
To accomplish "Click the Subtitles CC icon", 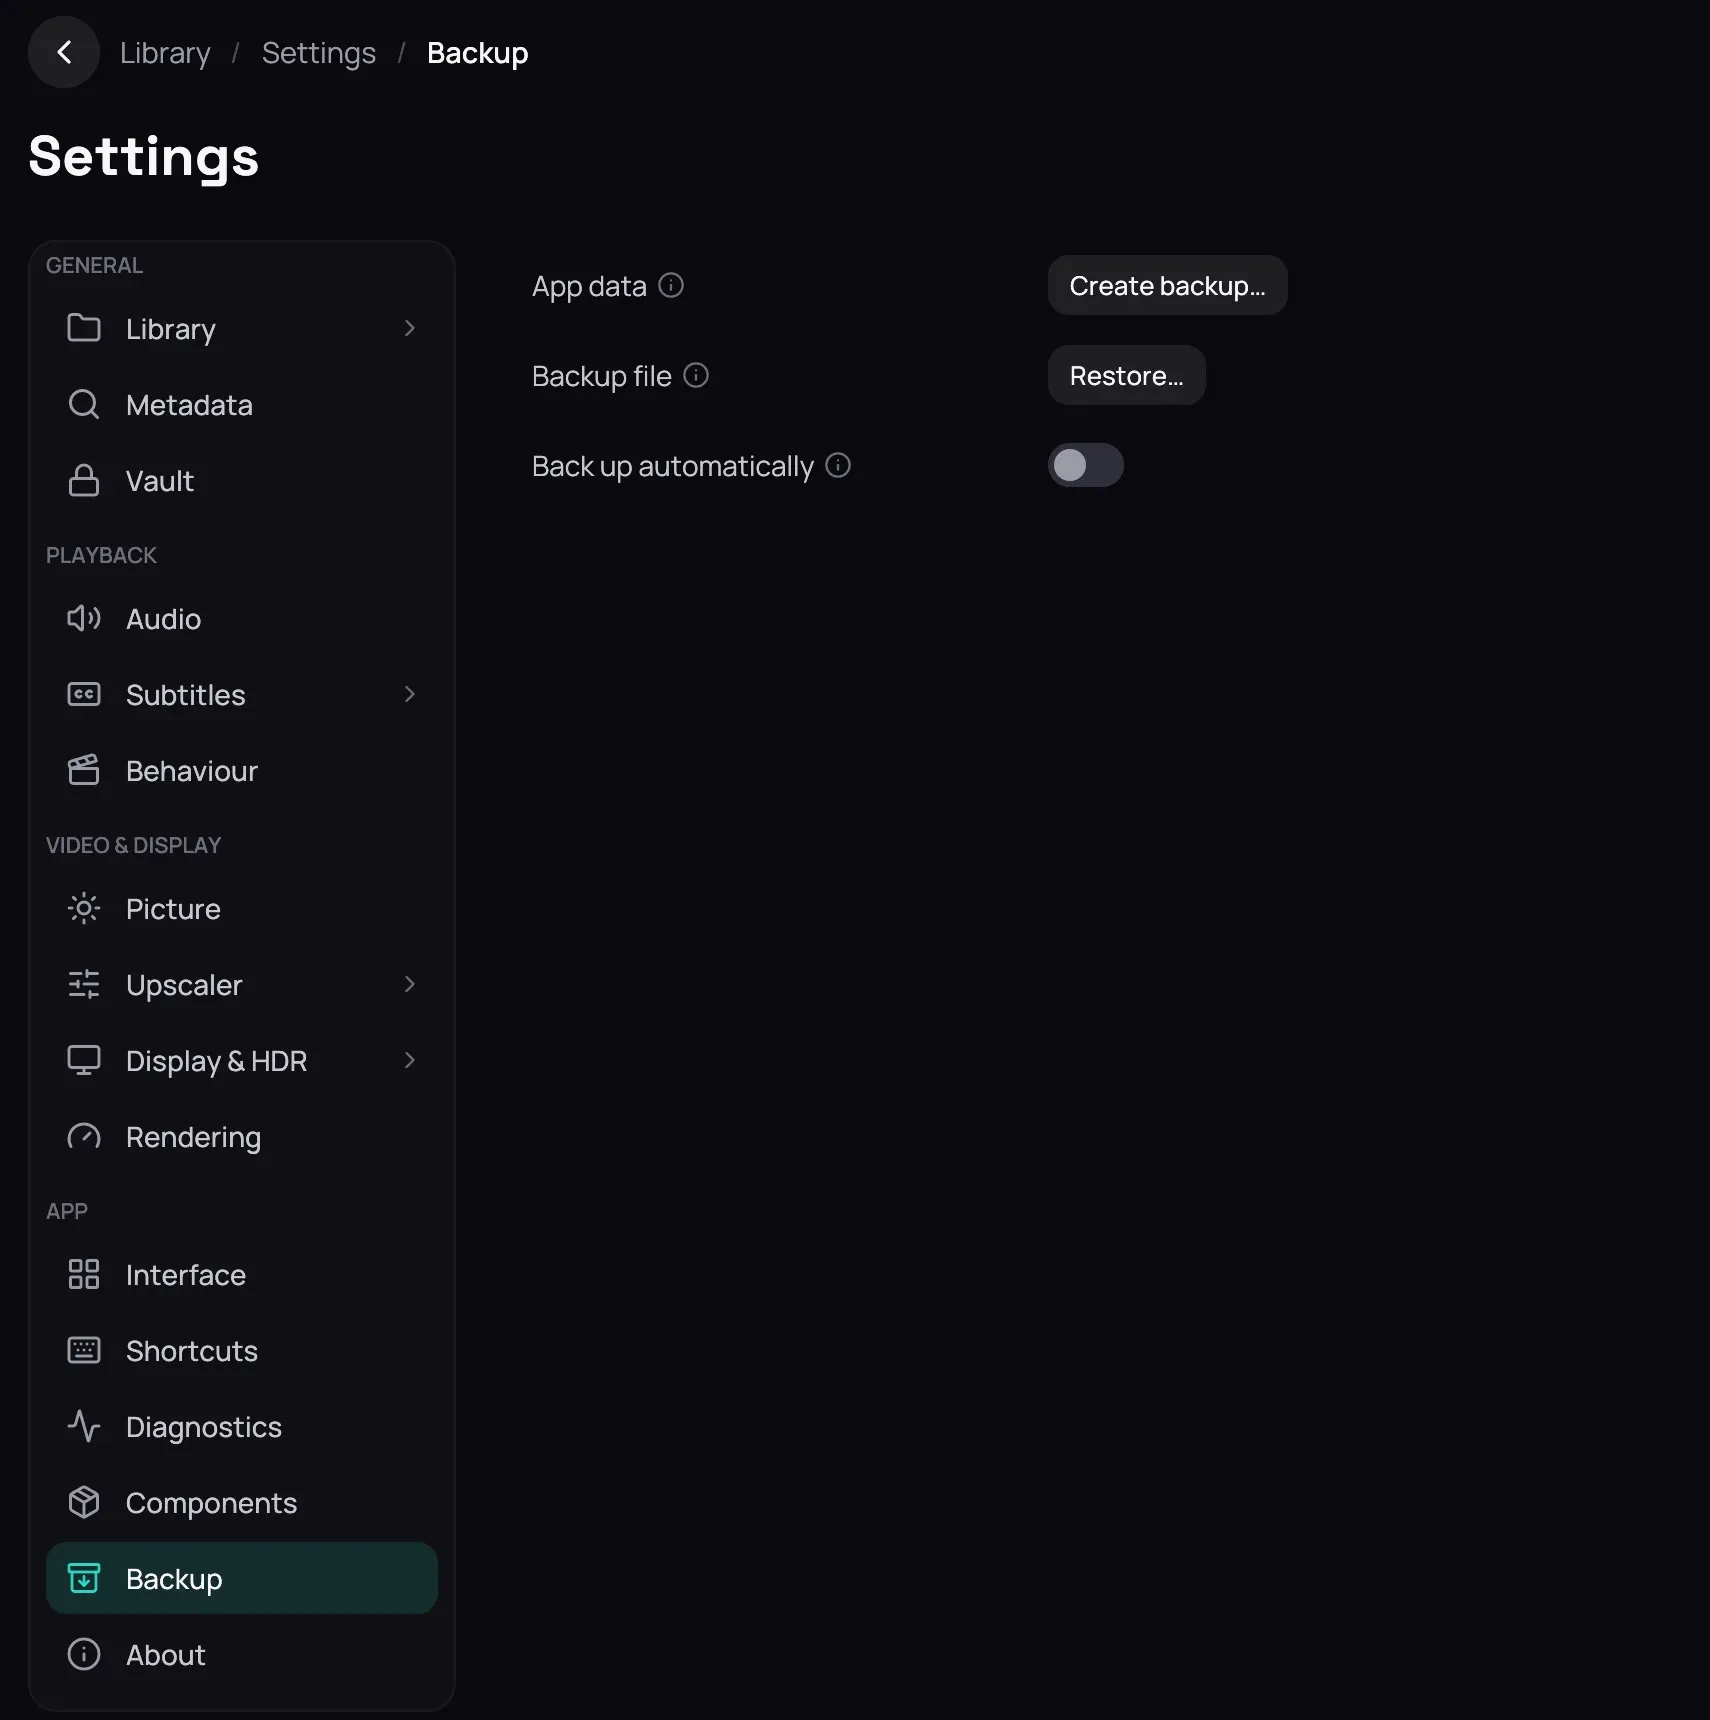I will click(x=84, y=694).
